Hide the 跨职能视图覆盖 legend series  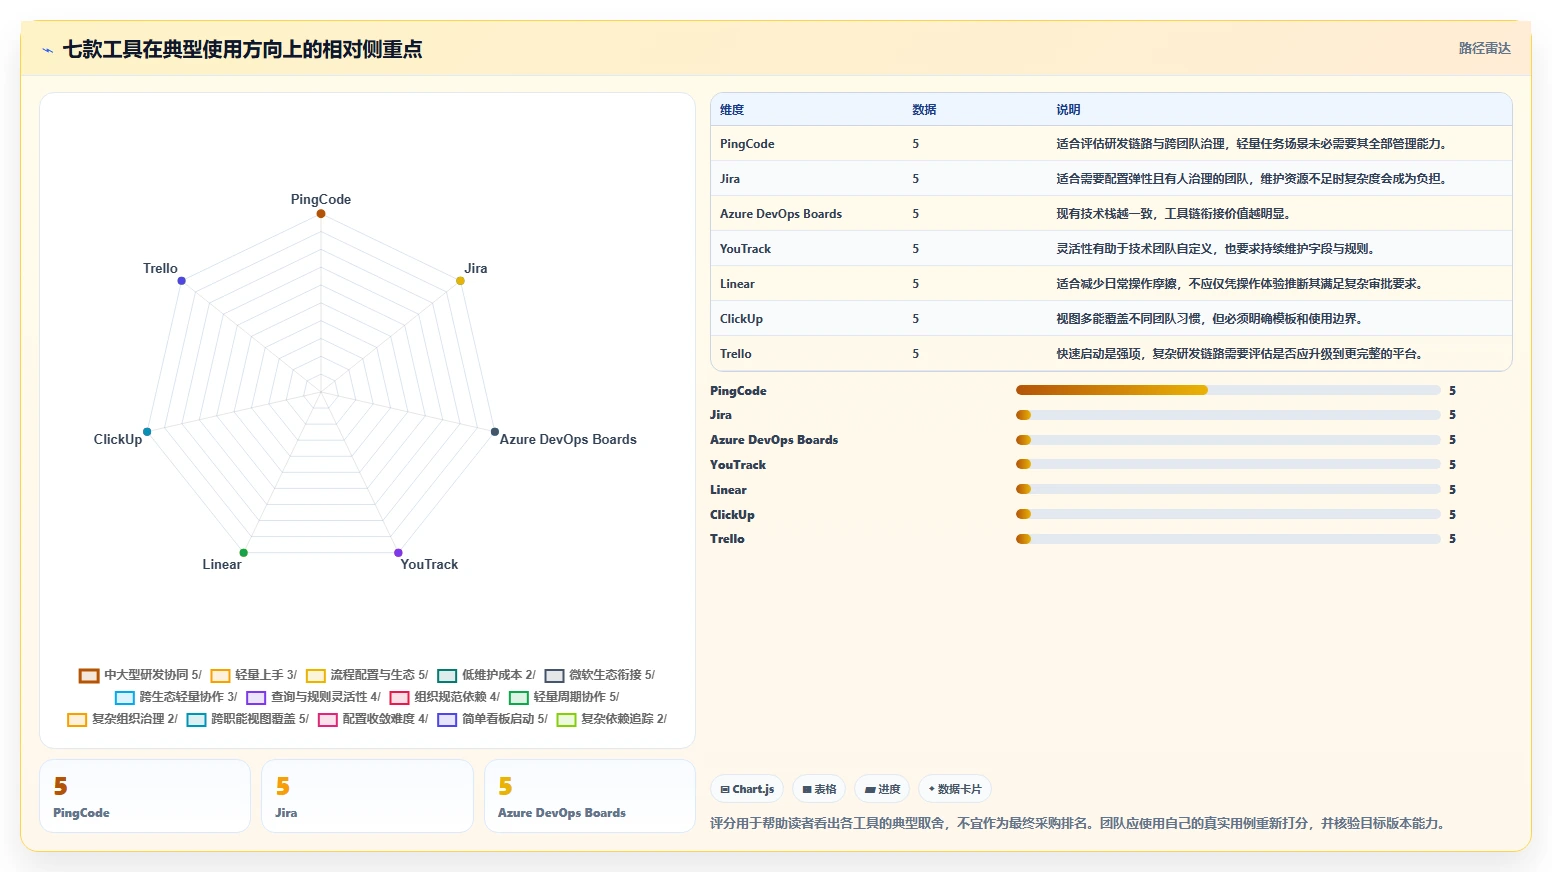(247, 719)
